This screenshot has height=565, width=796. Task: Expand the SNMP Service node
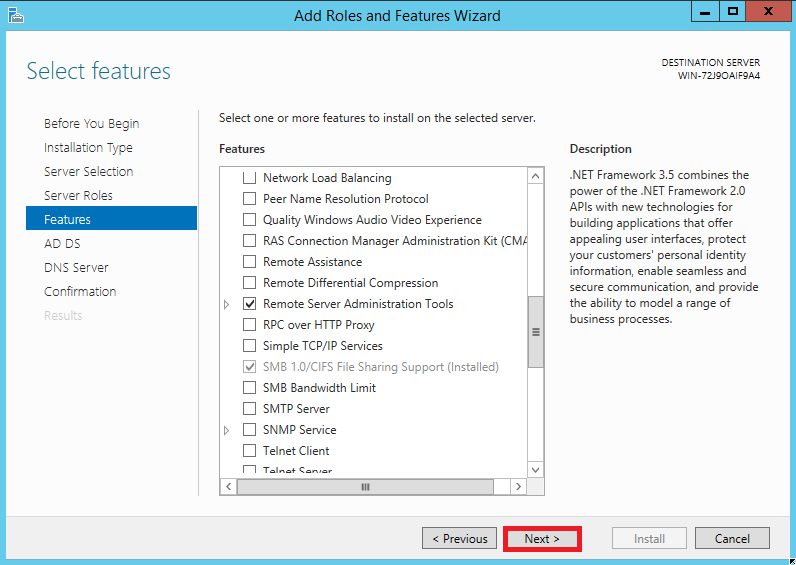(226, 430)
